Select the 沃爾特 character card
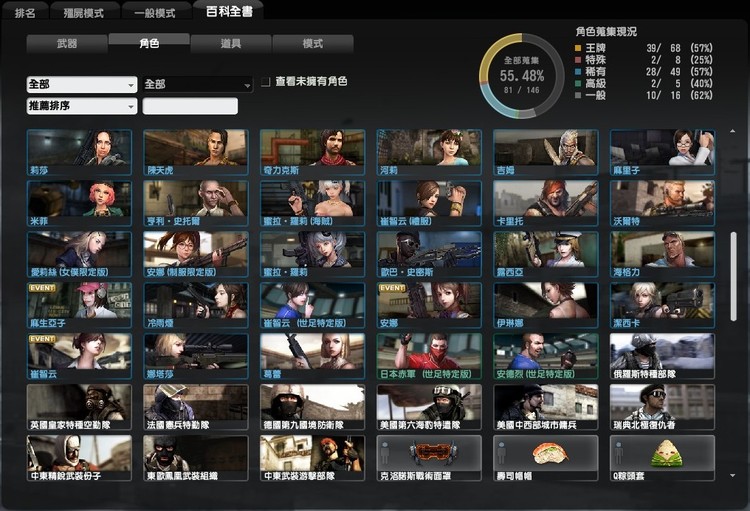This screenshot has width=750, height=511. pyautogui.click(x=662, y=203)
